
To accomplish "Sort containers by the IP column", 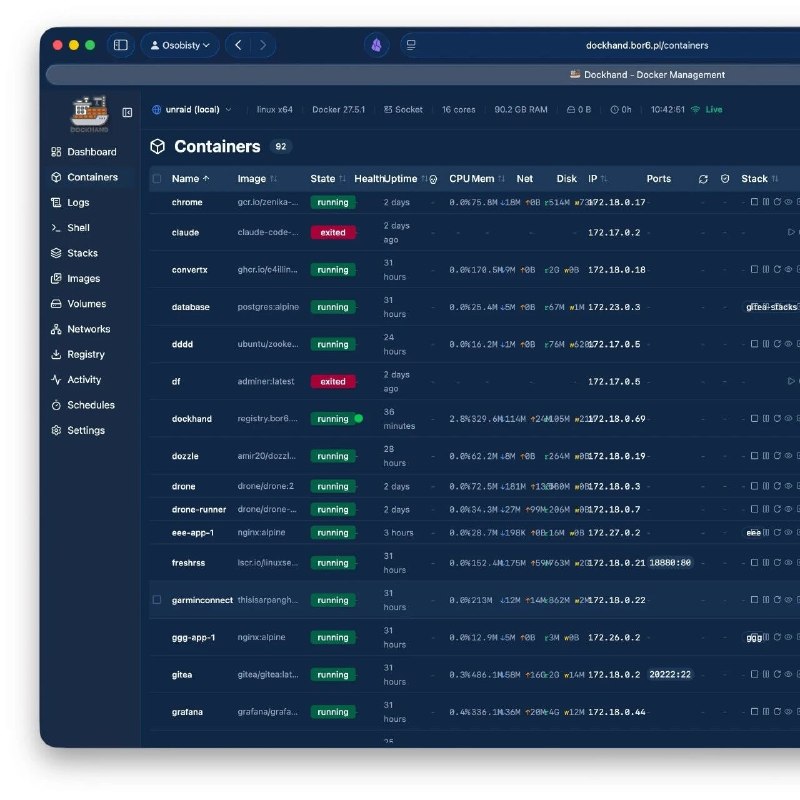I will click(597, 179).
